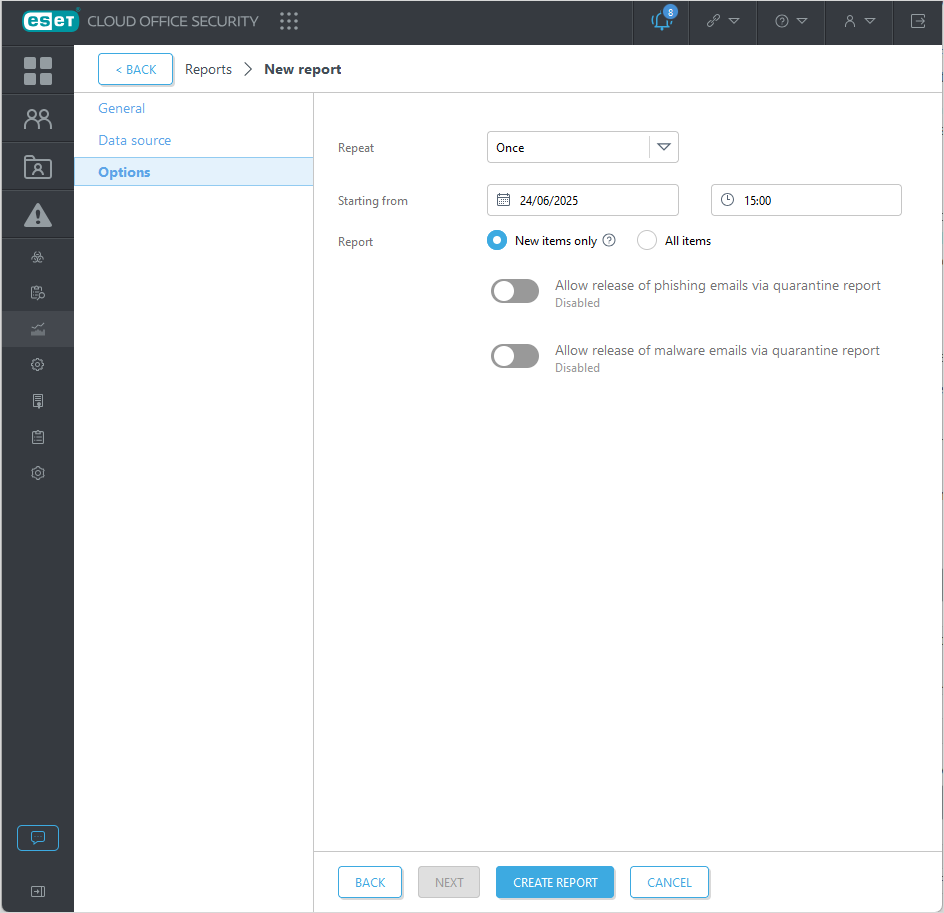This screenshot has height=913, width=944.
Task: Toggle allow release of phishing emails
Action: (515, 291)
